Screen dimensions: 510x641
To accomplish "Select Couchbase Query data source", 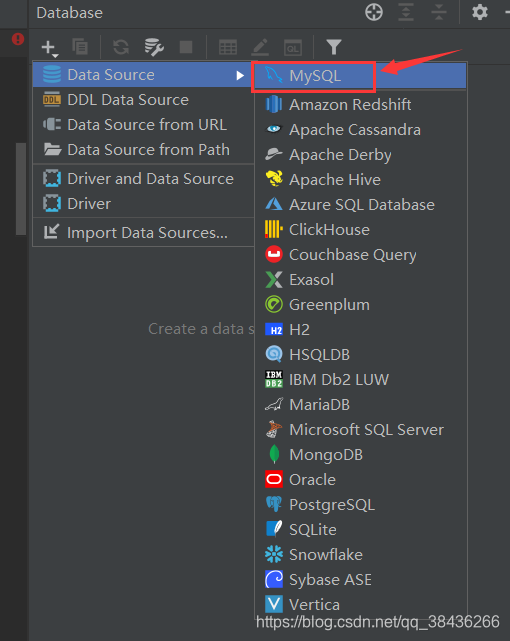I will point(360,254).
